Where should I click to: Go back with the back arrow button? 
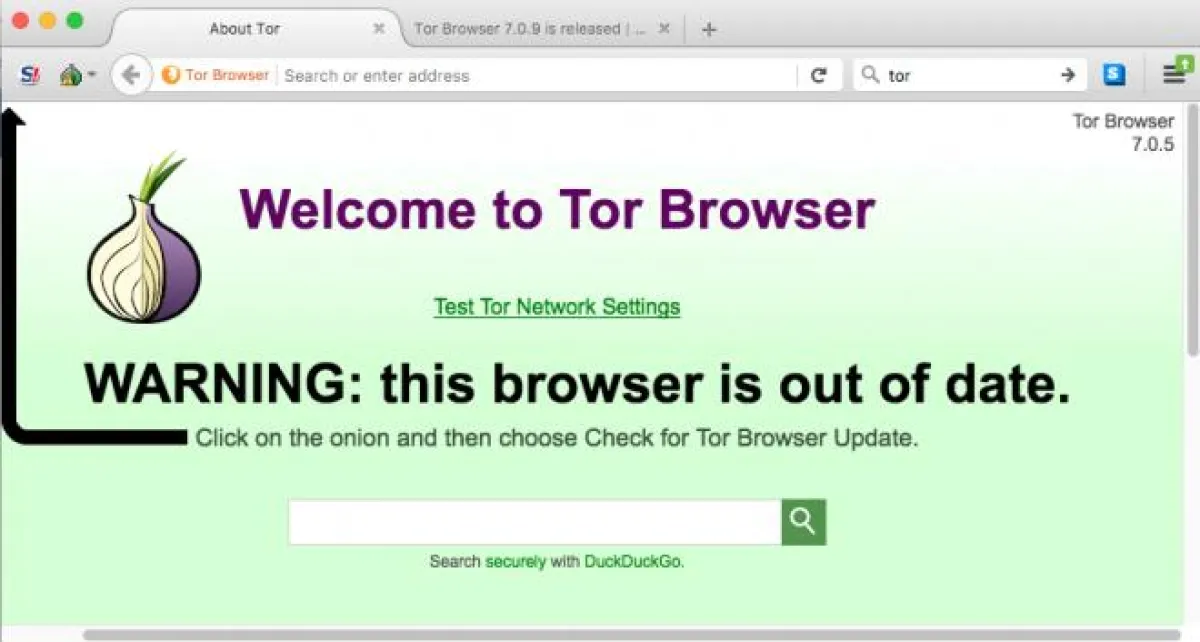130,75
